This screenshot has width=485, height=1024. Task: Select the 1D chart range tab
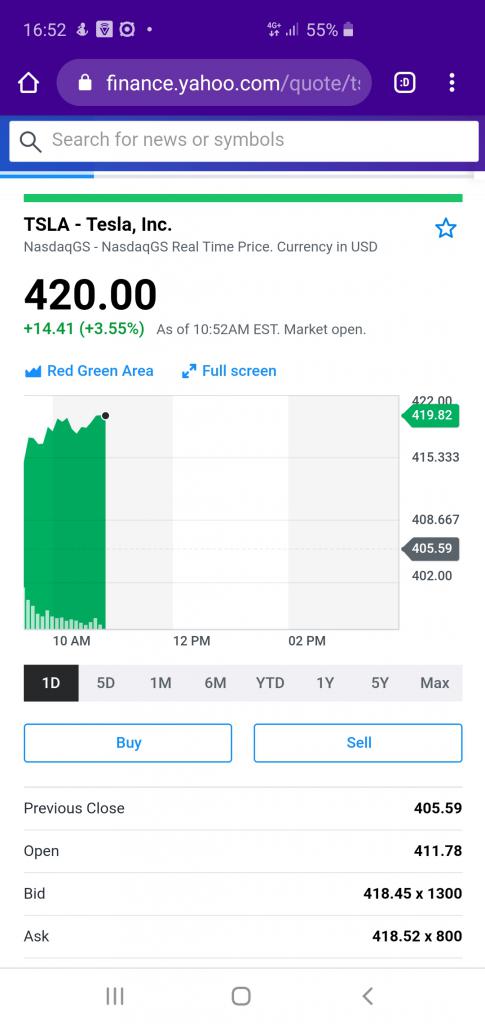51,683
